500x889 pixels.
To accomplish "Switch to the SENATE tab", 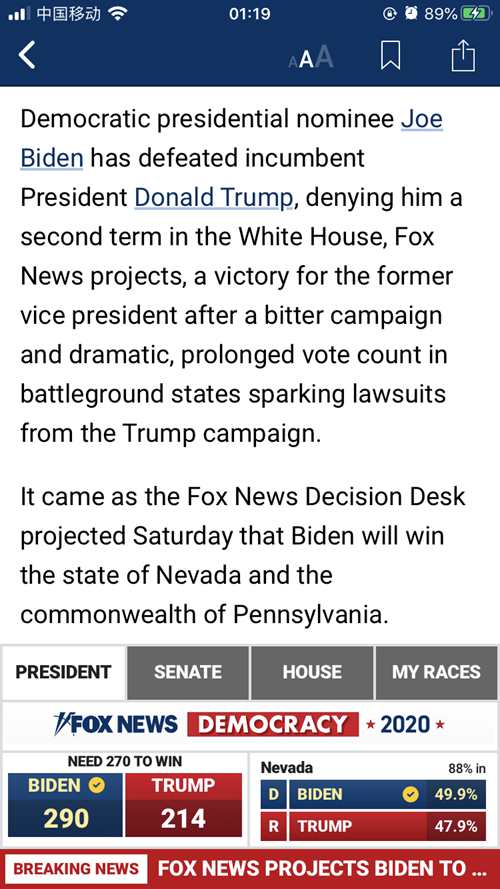I will 188,672.
